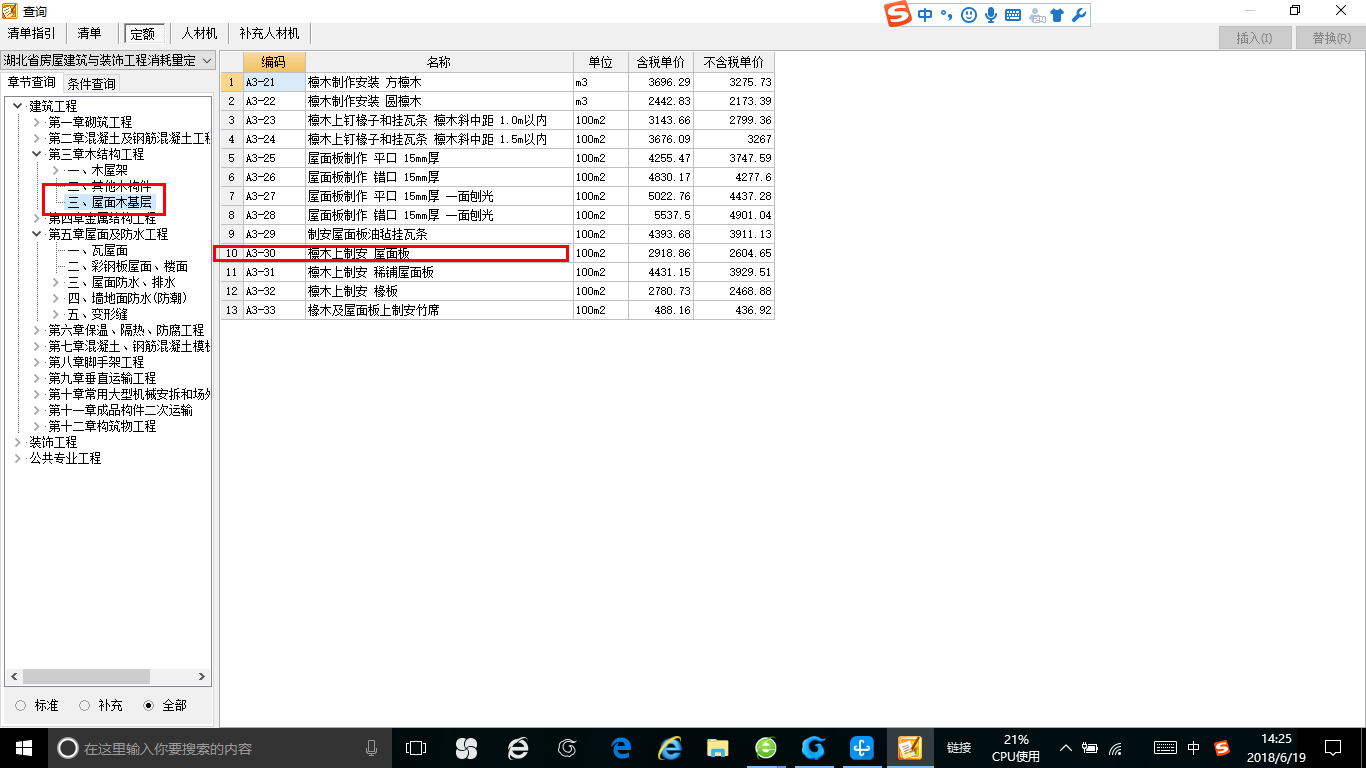Open the touch keyboard tray icon

pos(1165,748)
